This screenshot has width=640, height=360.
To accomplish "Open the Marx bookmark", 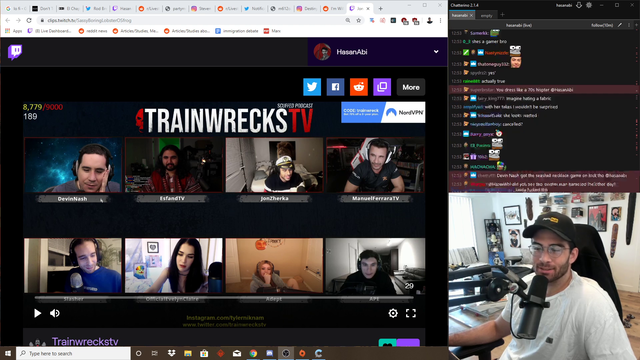I will [272, 31].
